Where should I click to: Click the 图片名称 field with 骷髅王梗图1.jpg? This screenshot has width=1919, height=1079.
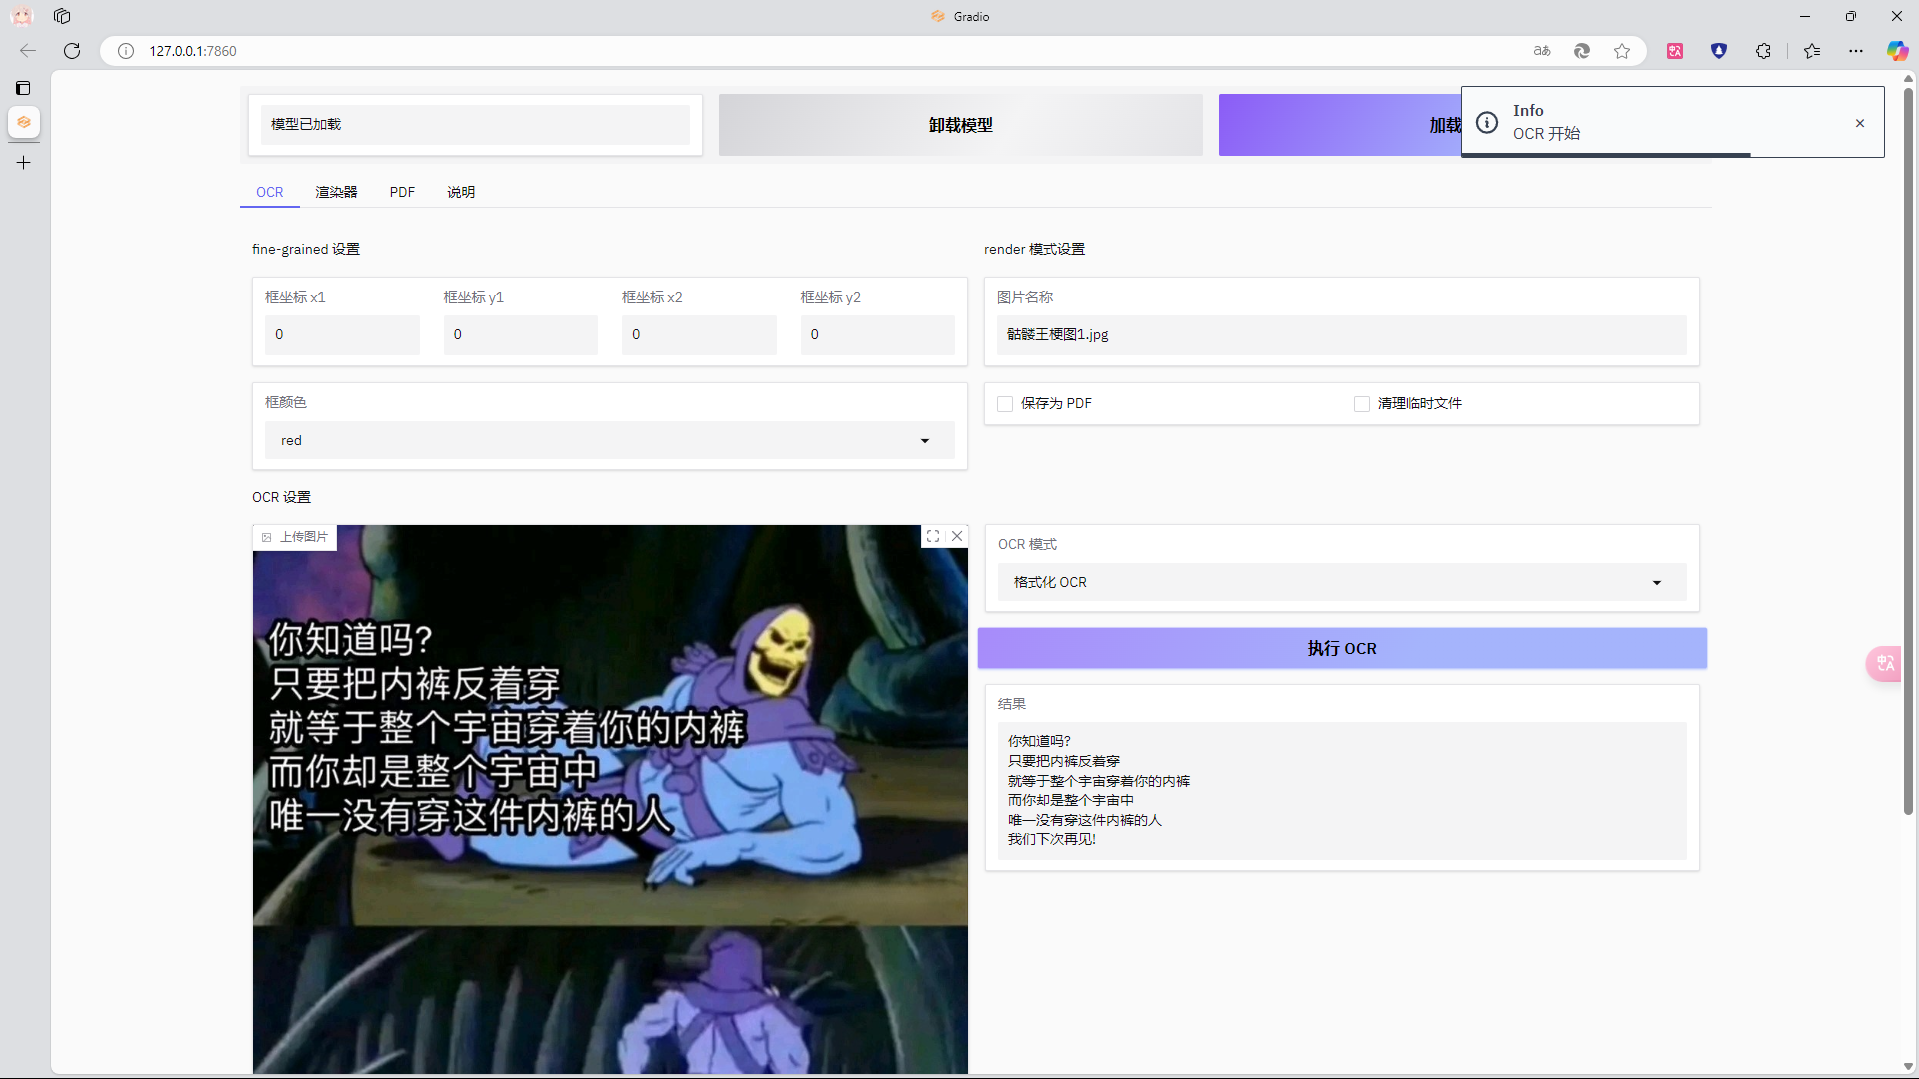[1341, 334]
